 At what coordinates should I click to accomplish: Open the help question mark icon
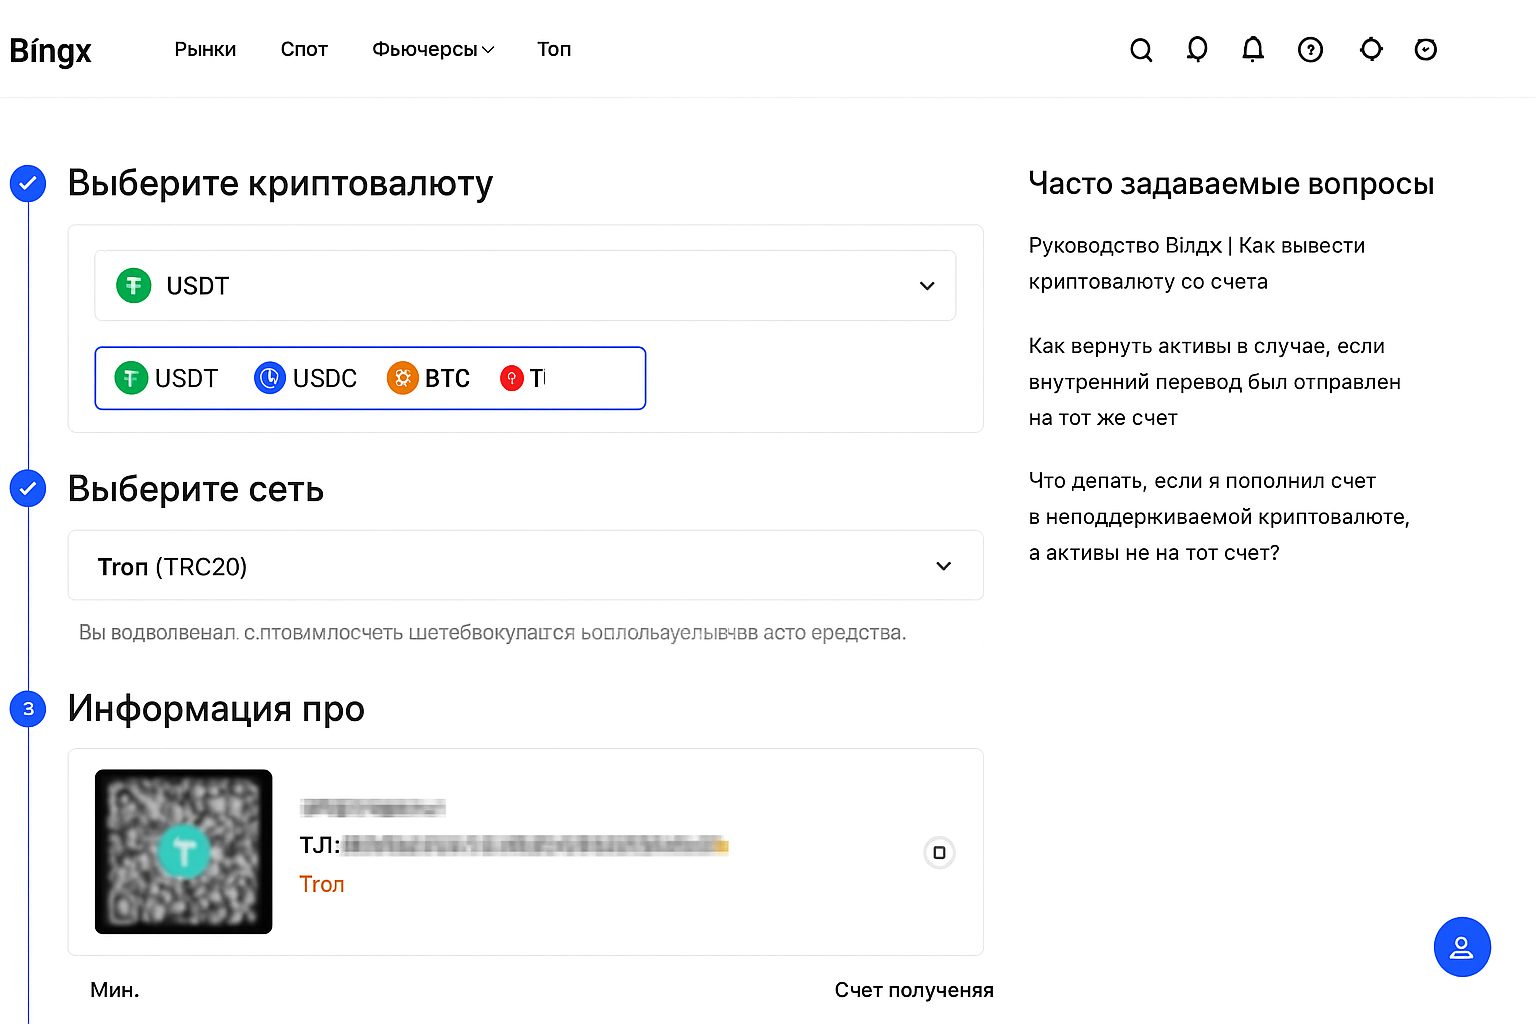(x=1310, y=49)
